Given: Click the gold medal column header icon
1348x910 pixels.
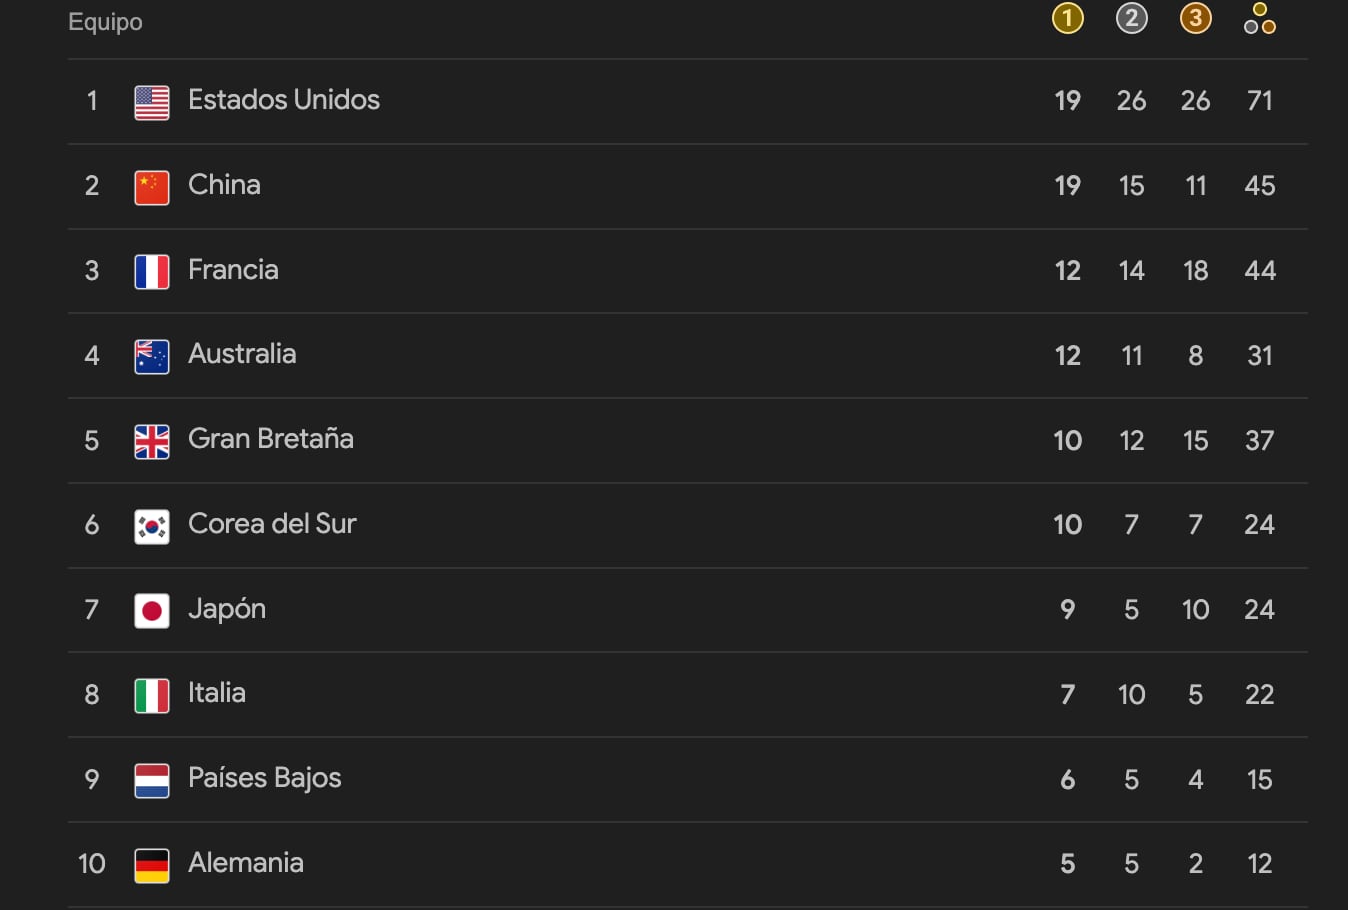Looking at the screenshot, I should coord(1067,17).
